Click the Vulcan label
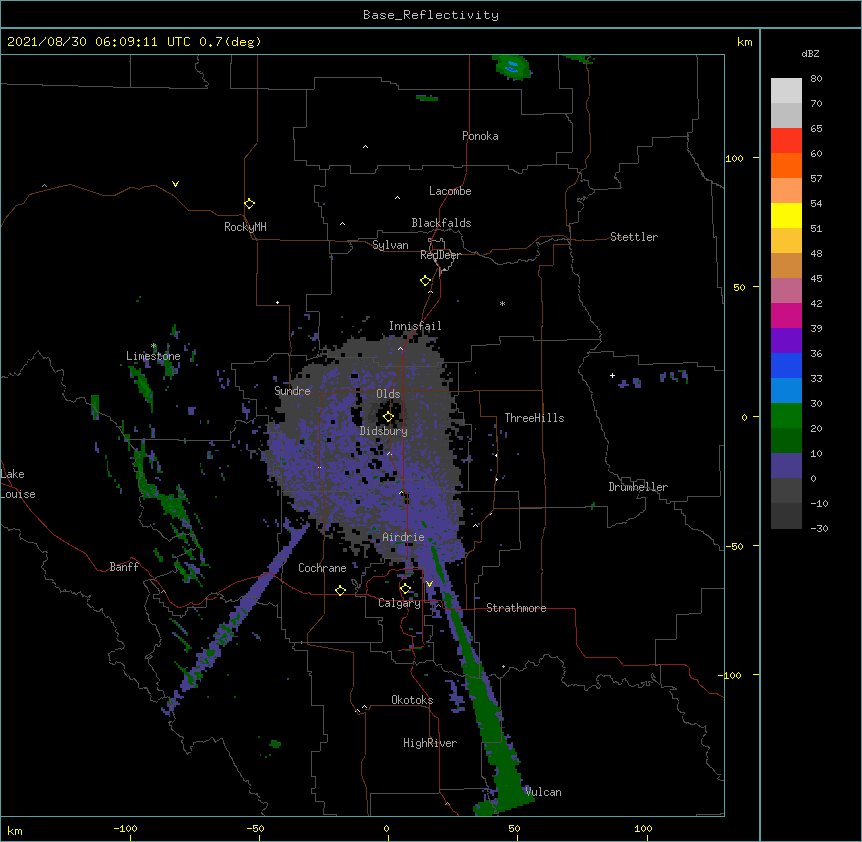This screenshot has height=842, width=862. coord(543,792)
